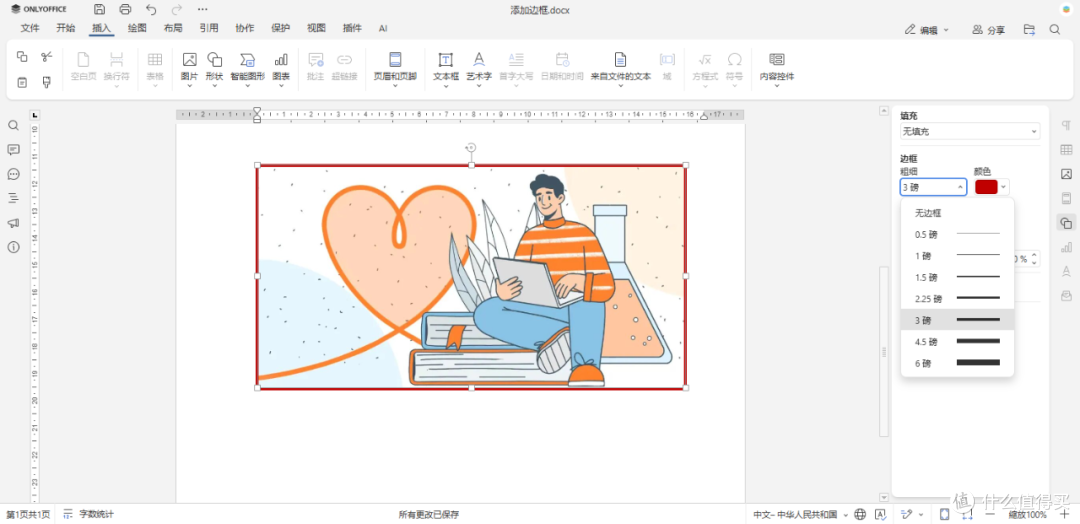Expand the 填充 fill type dropdown
Viewport: 1080px width, 524px height.
pos(970,132)
